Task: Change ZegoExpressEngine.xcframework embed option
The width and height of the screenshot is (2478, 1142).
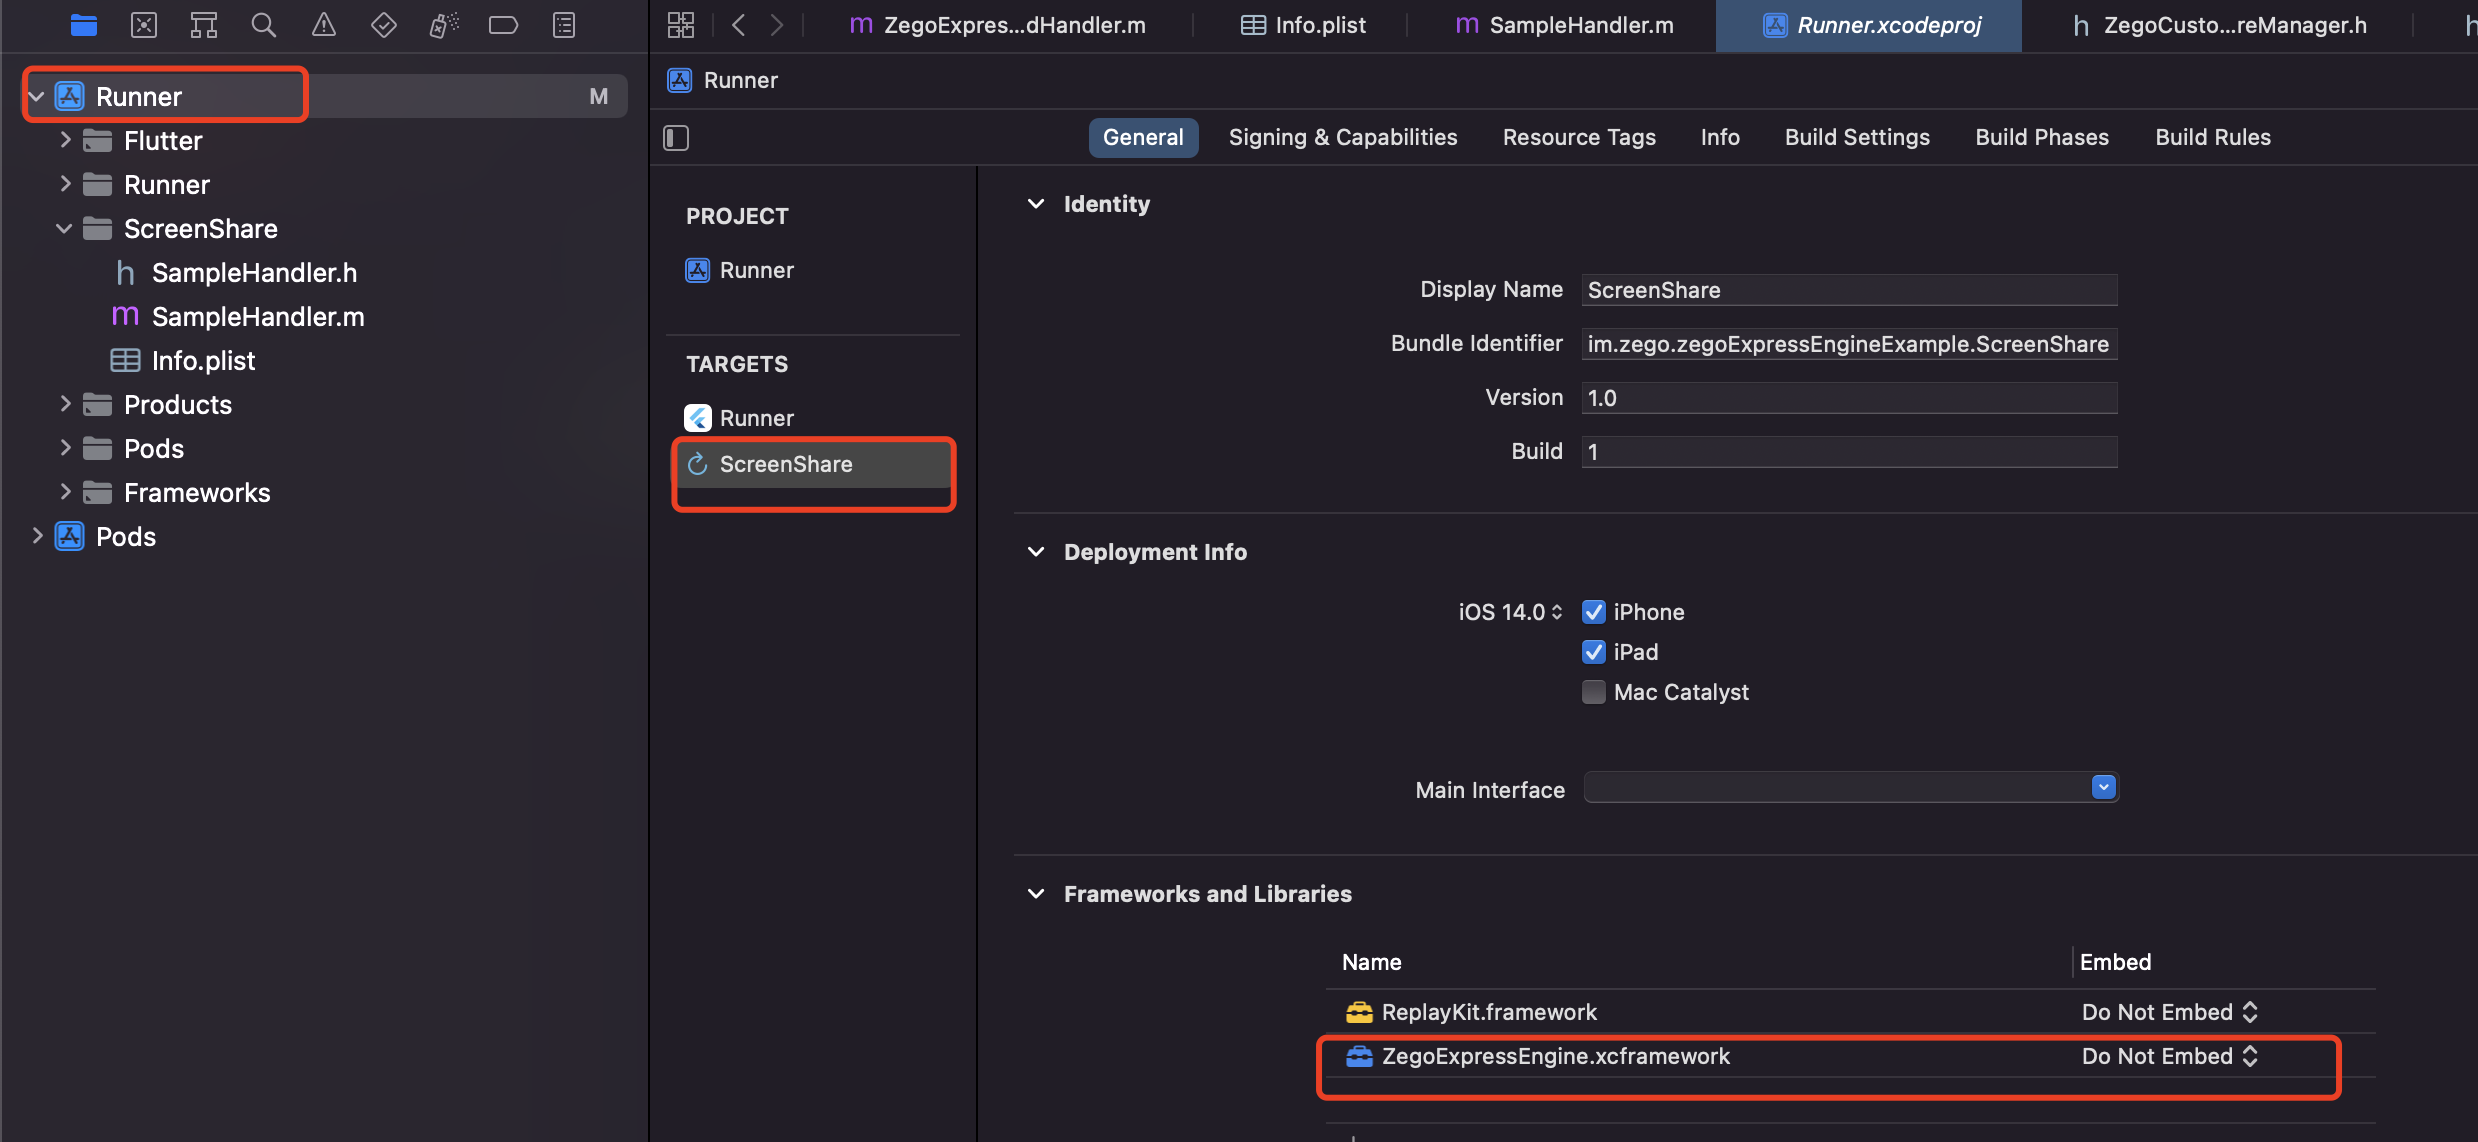Action: point(2170,1056)
